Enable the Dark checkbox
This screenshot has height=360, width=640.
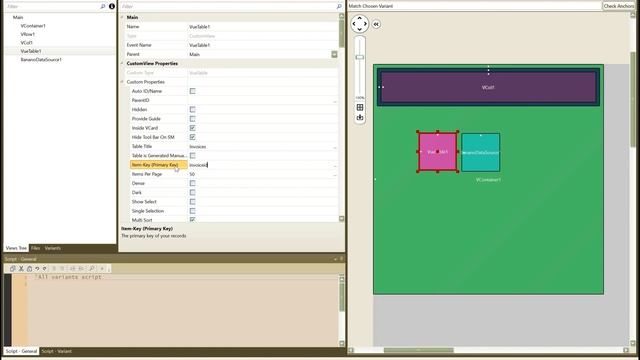click(193, 192)
